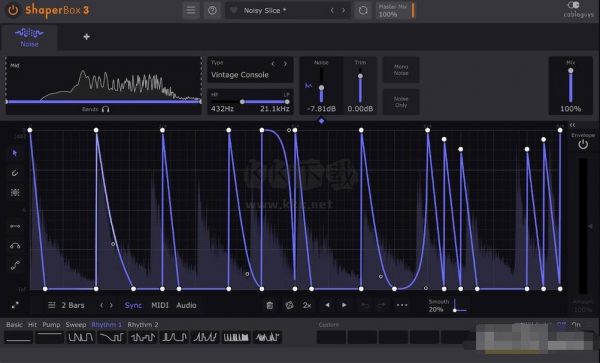Toggle the ShaperBox power button
This screenshot has height=363, width=600.
[x=13, y=10]
